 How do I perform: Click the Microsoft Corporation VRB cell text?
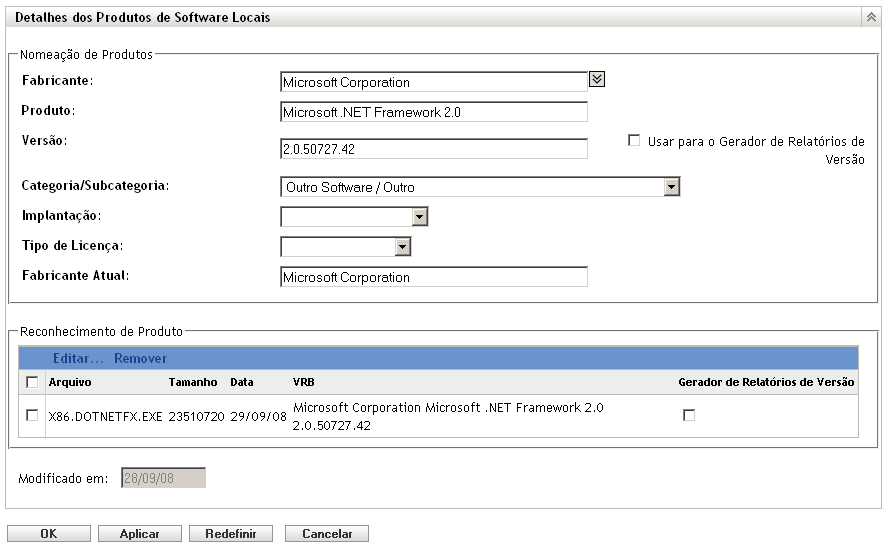pos(448,416)
